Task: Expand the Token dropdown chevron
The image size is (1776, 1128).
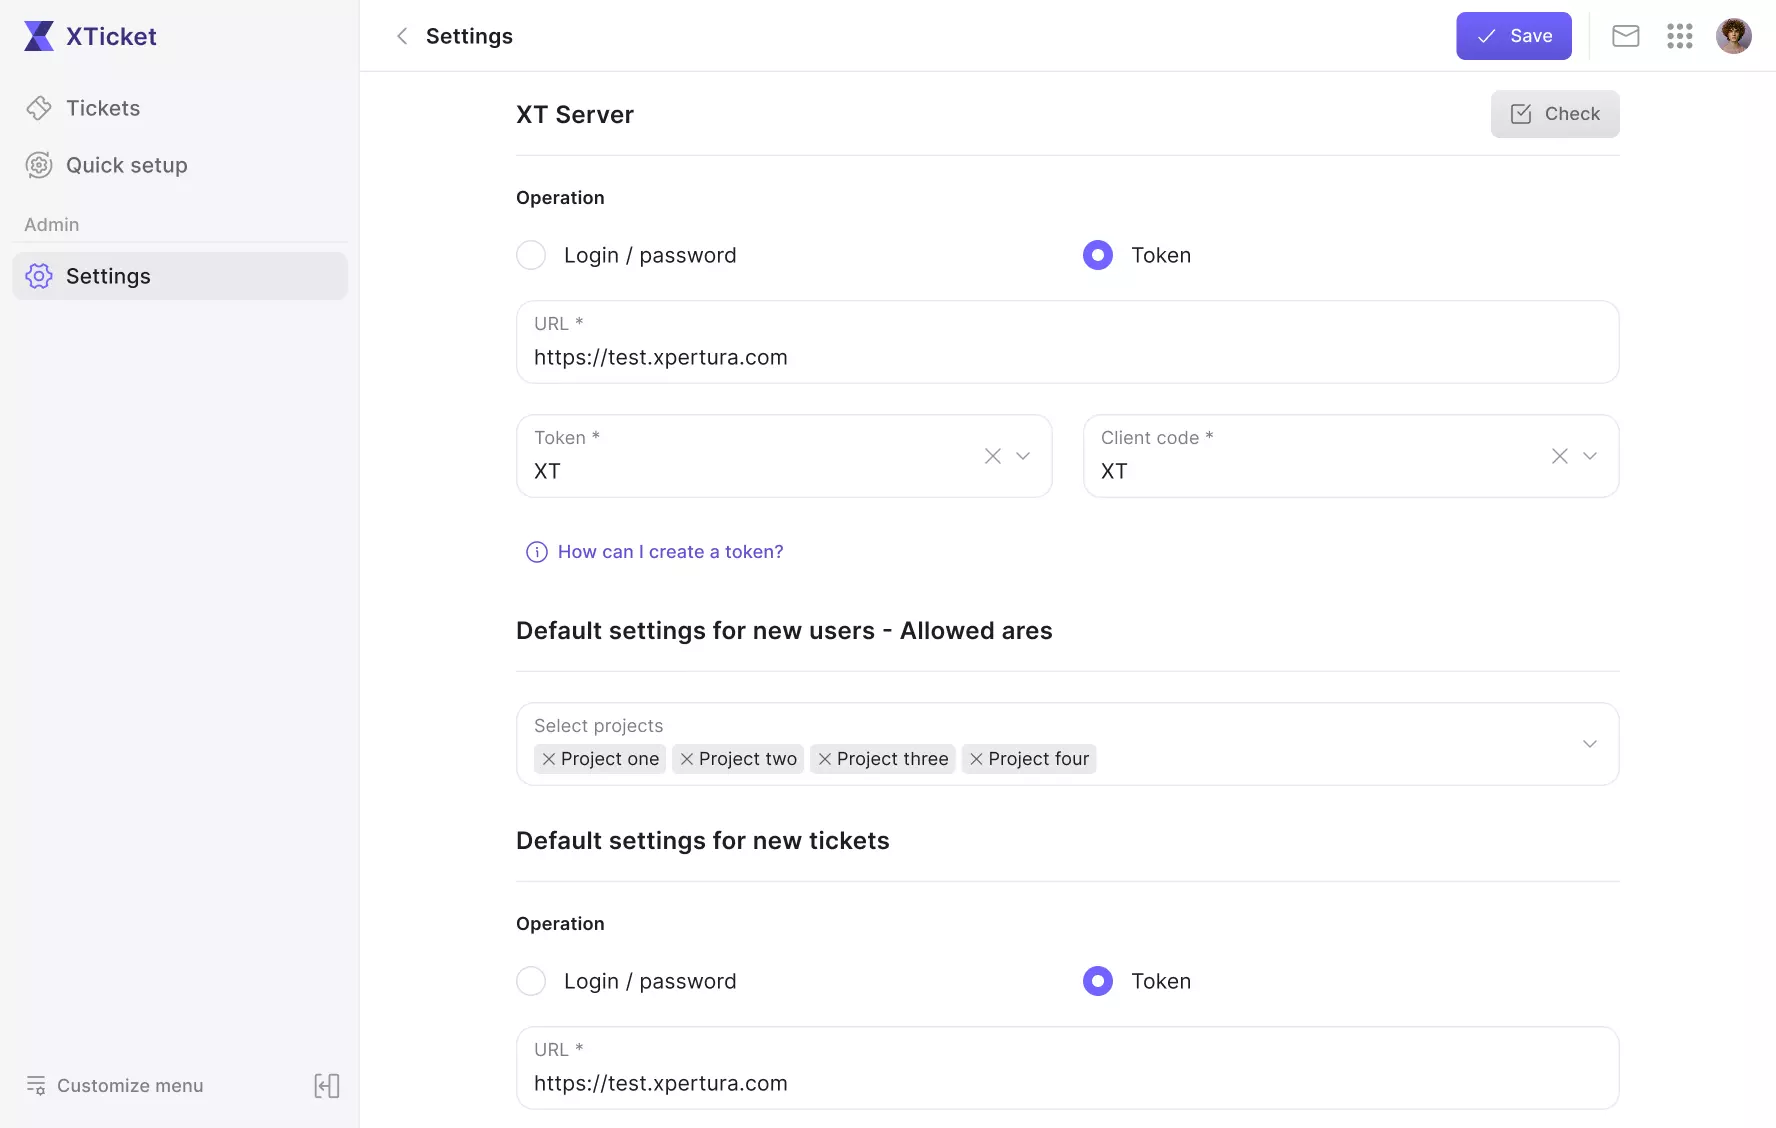Action: point(1023,456)
